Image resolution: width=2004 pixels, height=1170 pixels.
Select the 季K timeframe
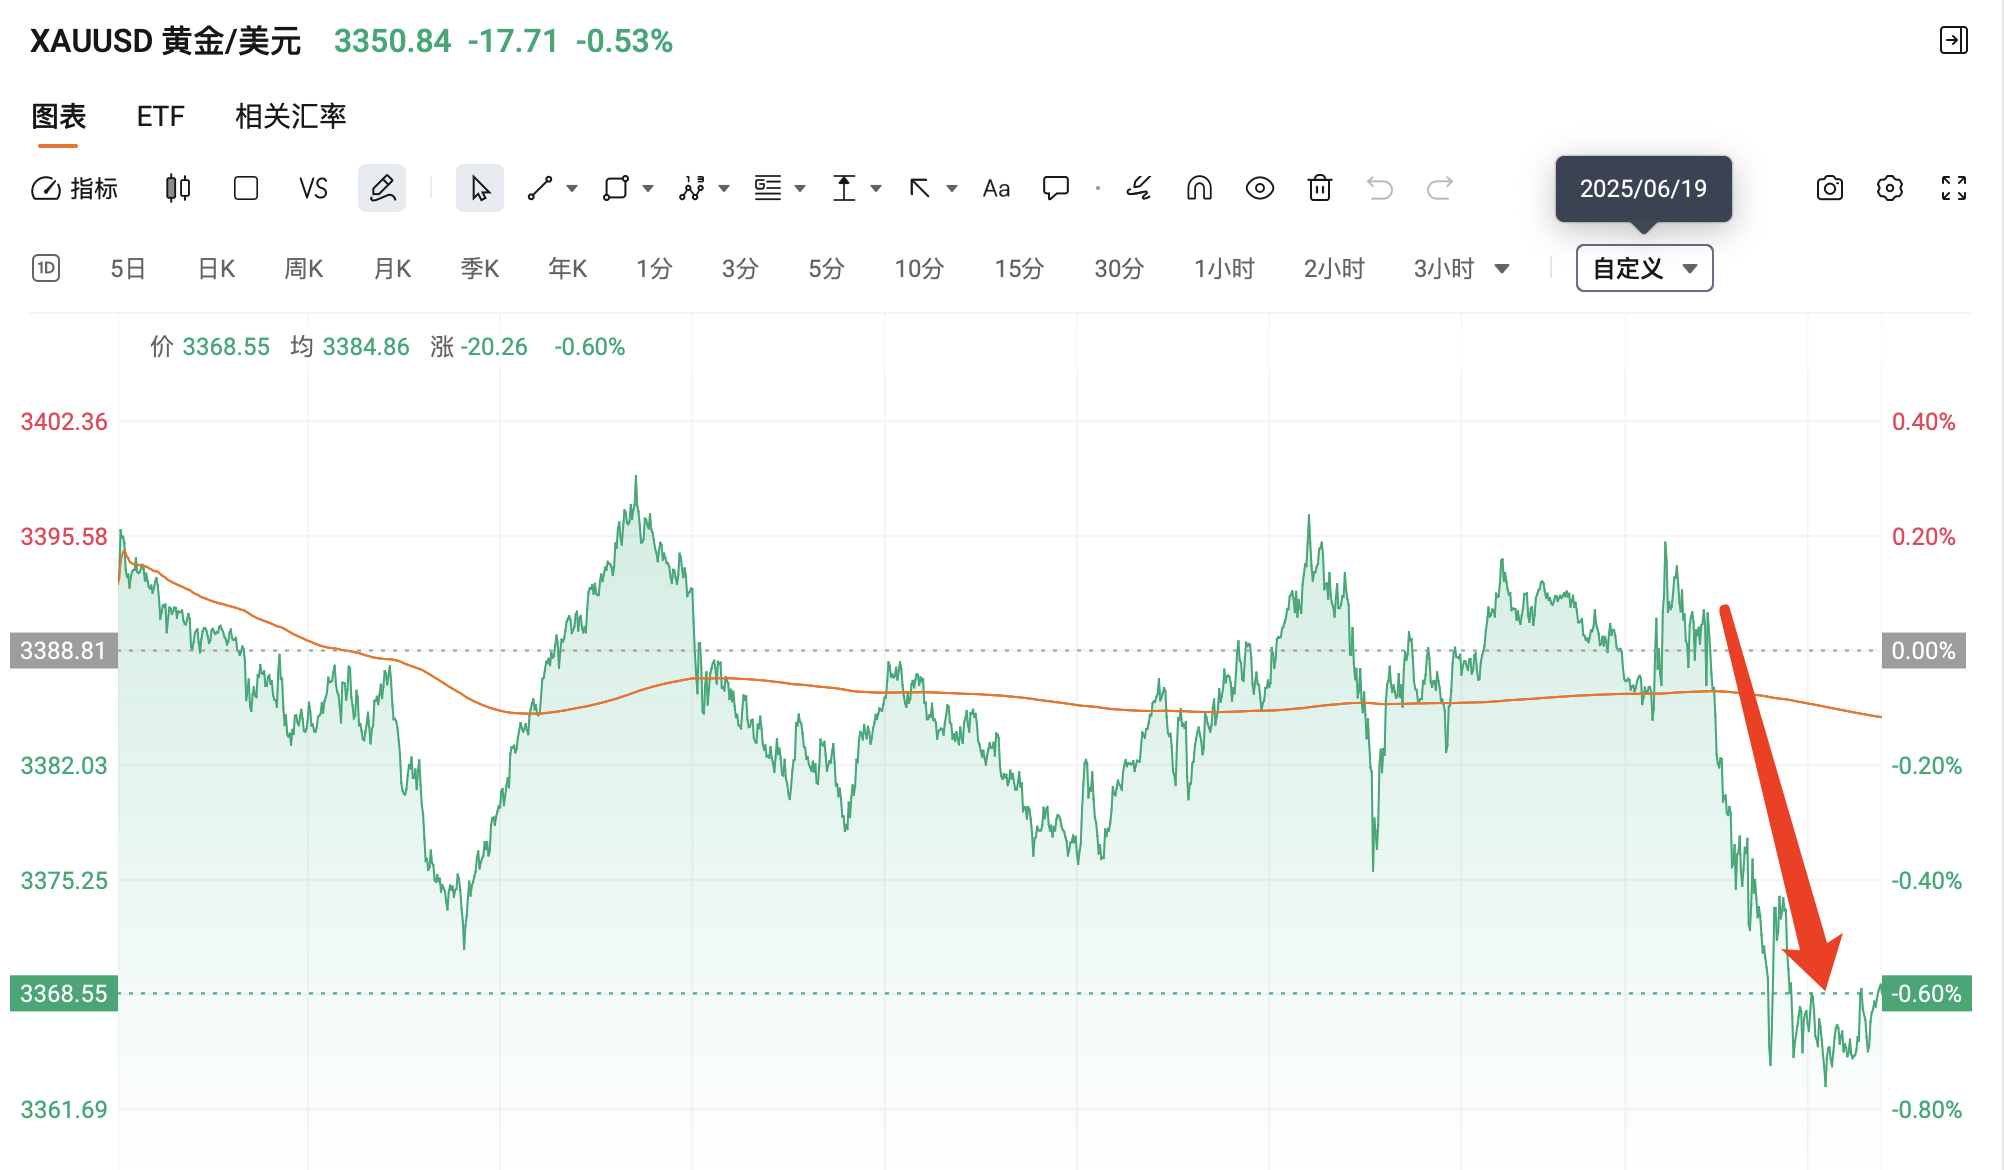(x=480, y=268)
